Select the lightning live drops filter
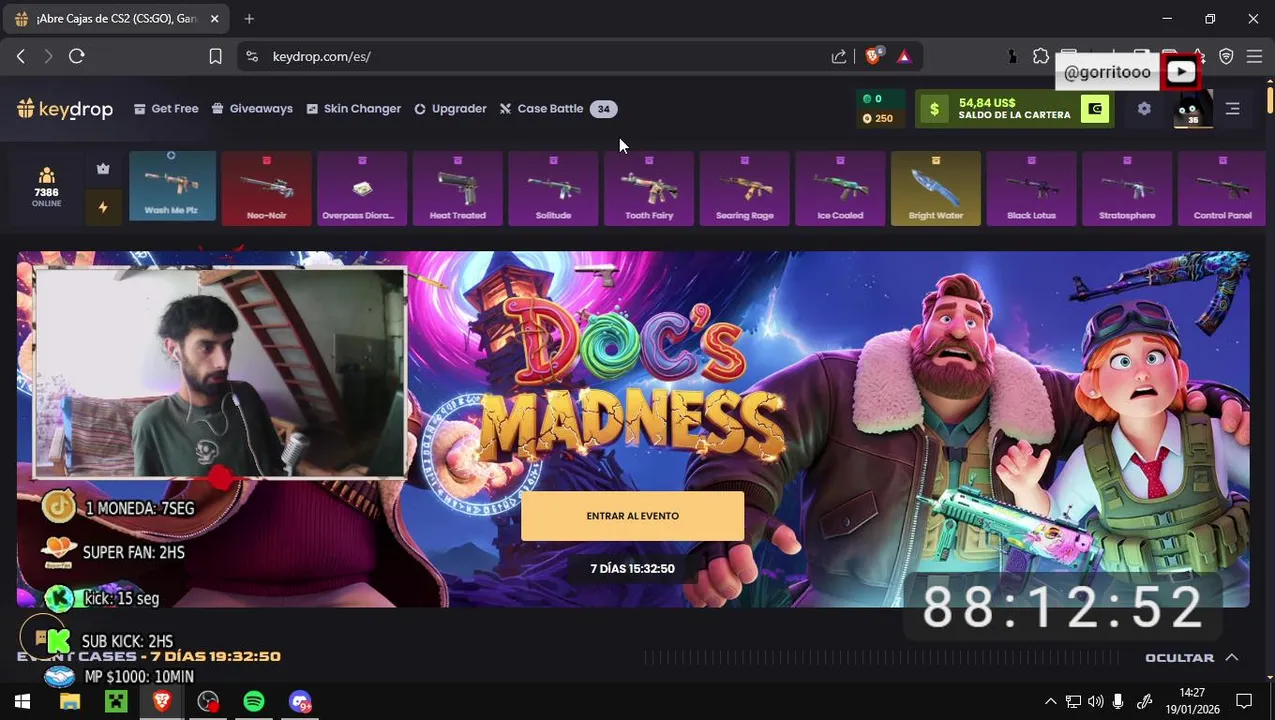 click(103, 207)
